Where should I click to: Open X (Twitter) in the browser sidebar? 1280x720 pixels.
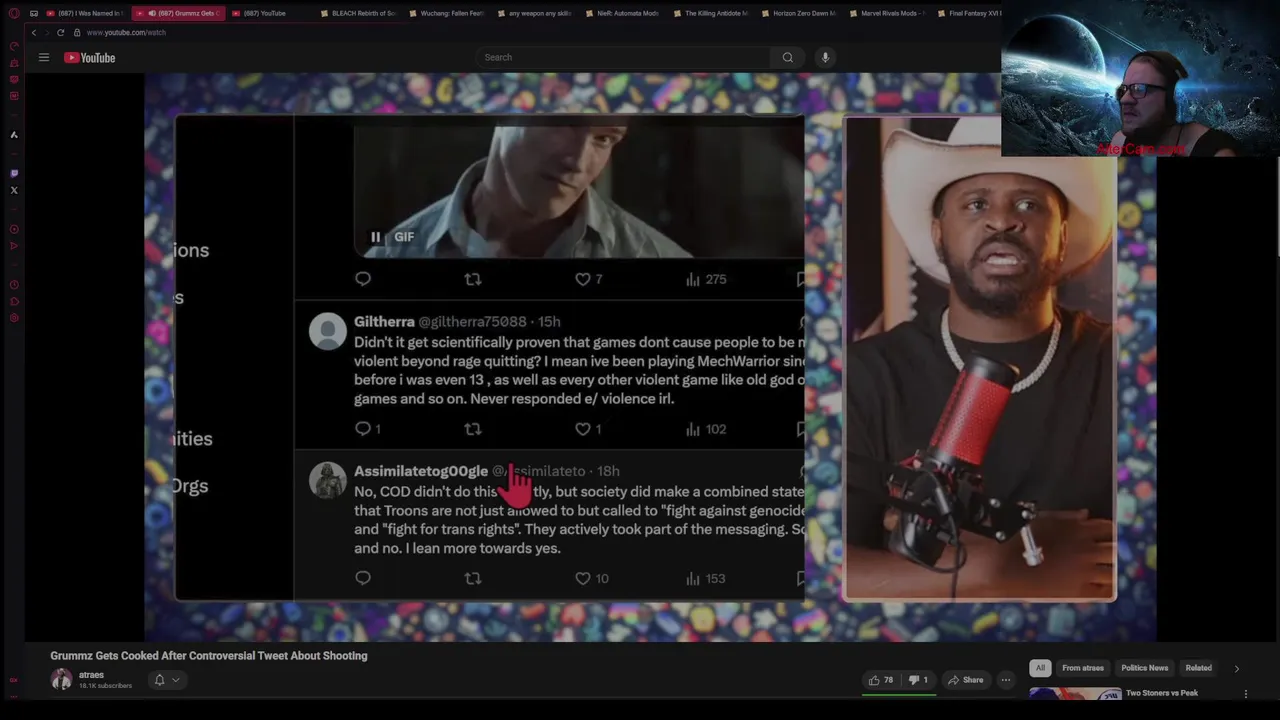point(14,190)
